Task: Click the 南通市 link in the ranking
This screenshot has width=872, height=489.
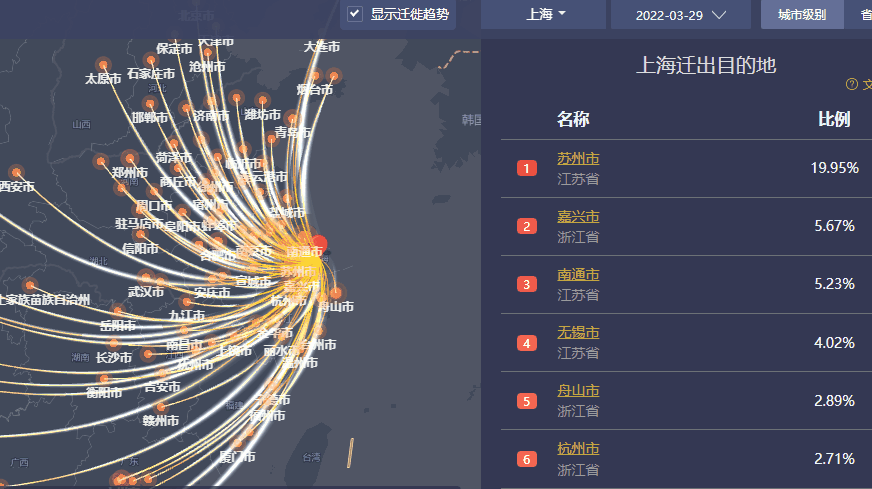Action: click(x=578, y=275)
